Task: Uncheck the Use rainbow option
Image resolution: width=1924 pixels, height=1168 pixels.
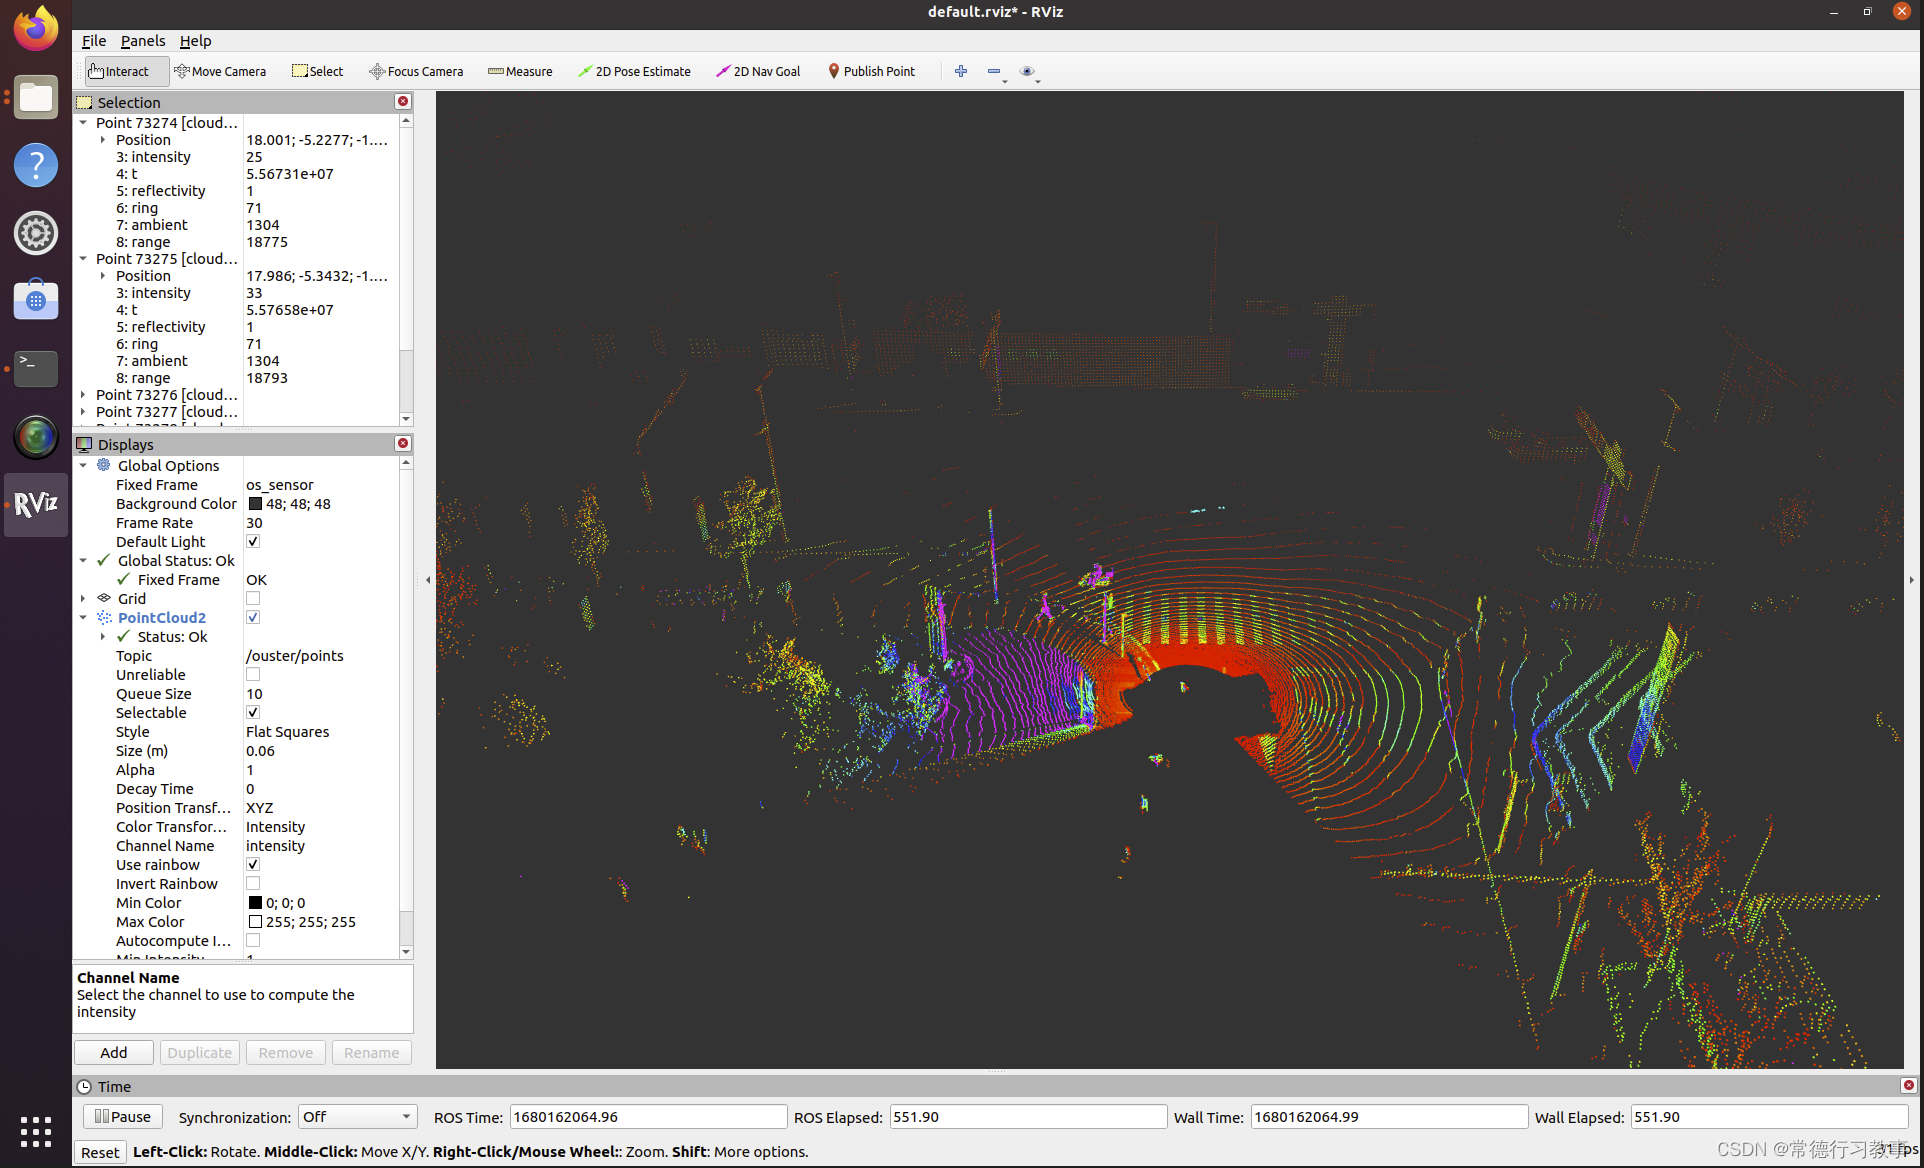Action: coord(253,865)
